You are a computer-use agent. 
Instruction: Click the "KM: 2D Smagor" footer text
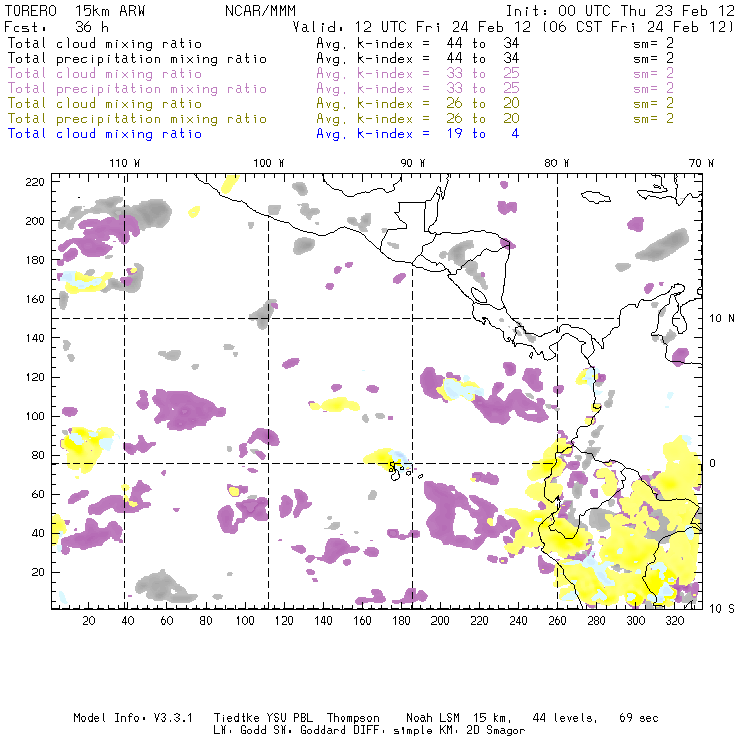click(x=480, y=731)
